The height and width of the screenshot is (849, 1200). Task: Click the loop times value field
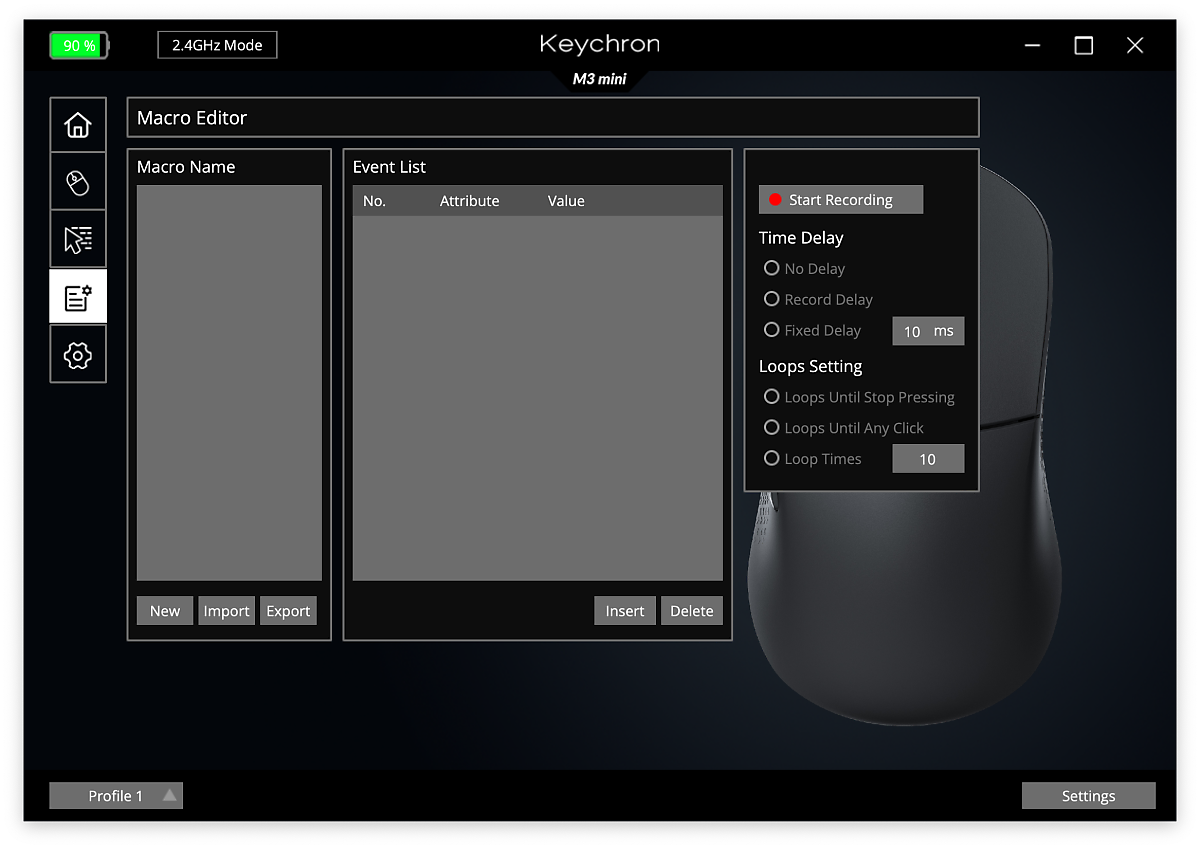point(928,459)
